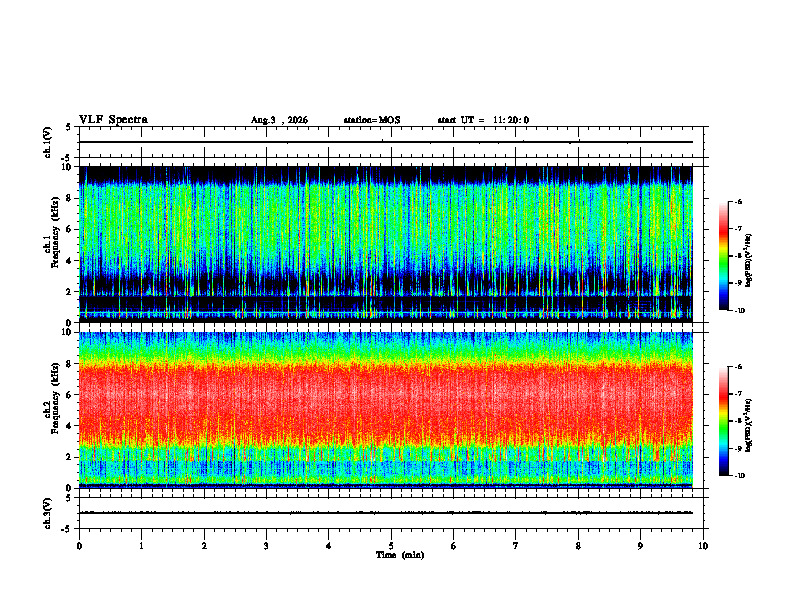Click time axis tick label "7"
This screenshot has height=612, width=792.
(x=516, y=546)
